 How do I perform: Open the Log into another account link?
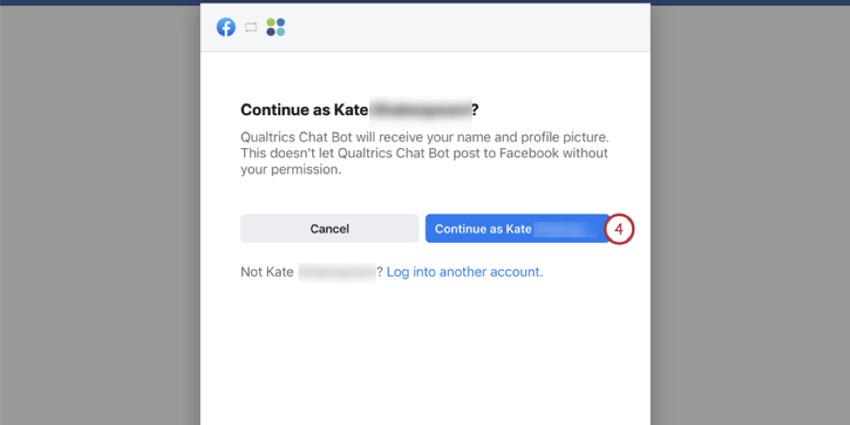(465, 272)
